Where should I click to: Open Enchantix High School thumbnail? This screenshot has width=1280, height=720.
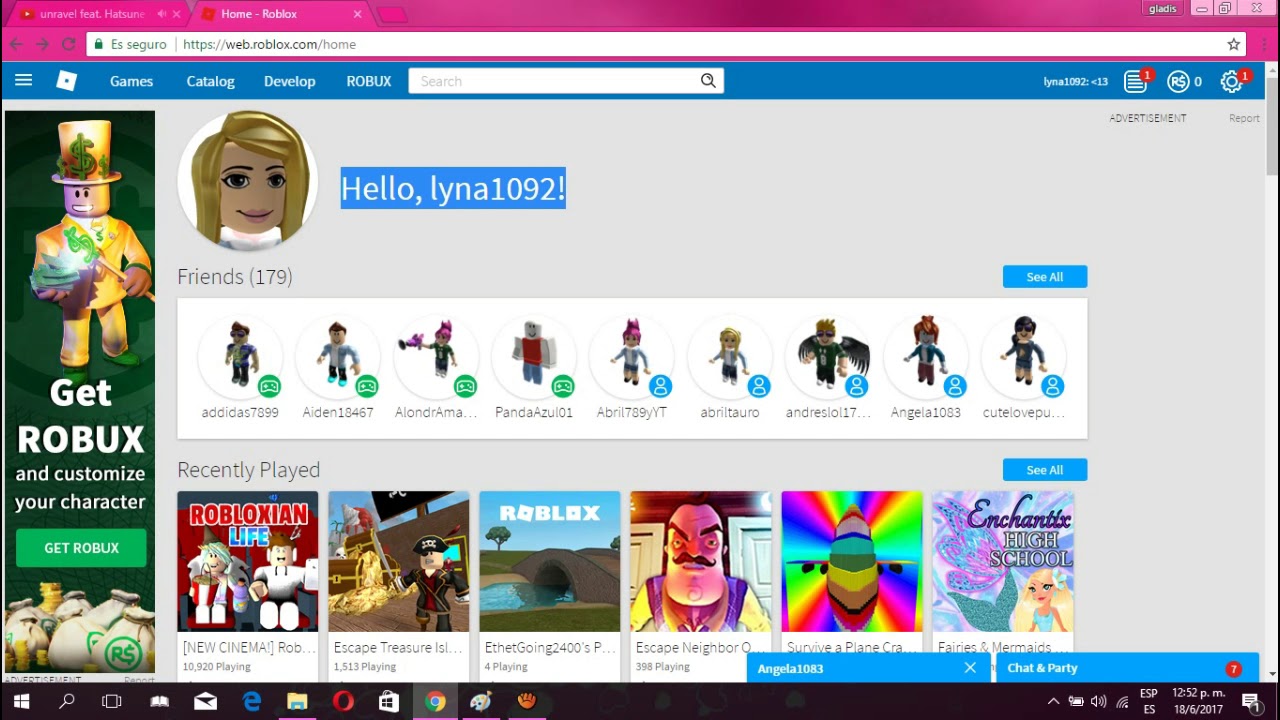(1003, 561)
